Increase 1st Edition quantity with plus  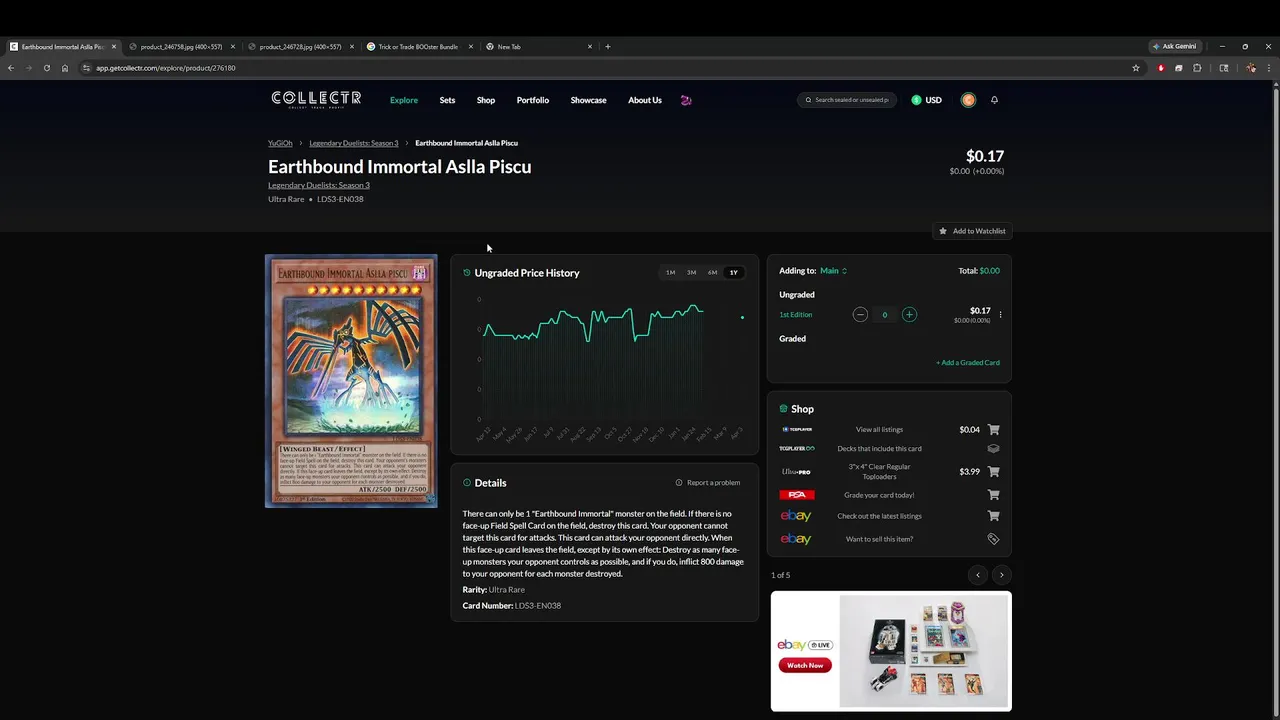coord(909,315)
